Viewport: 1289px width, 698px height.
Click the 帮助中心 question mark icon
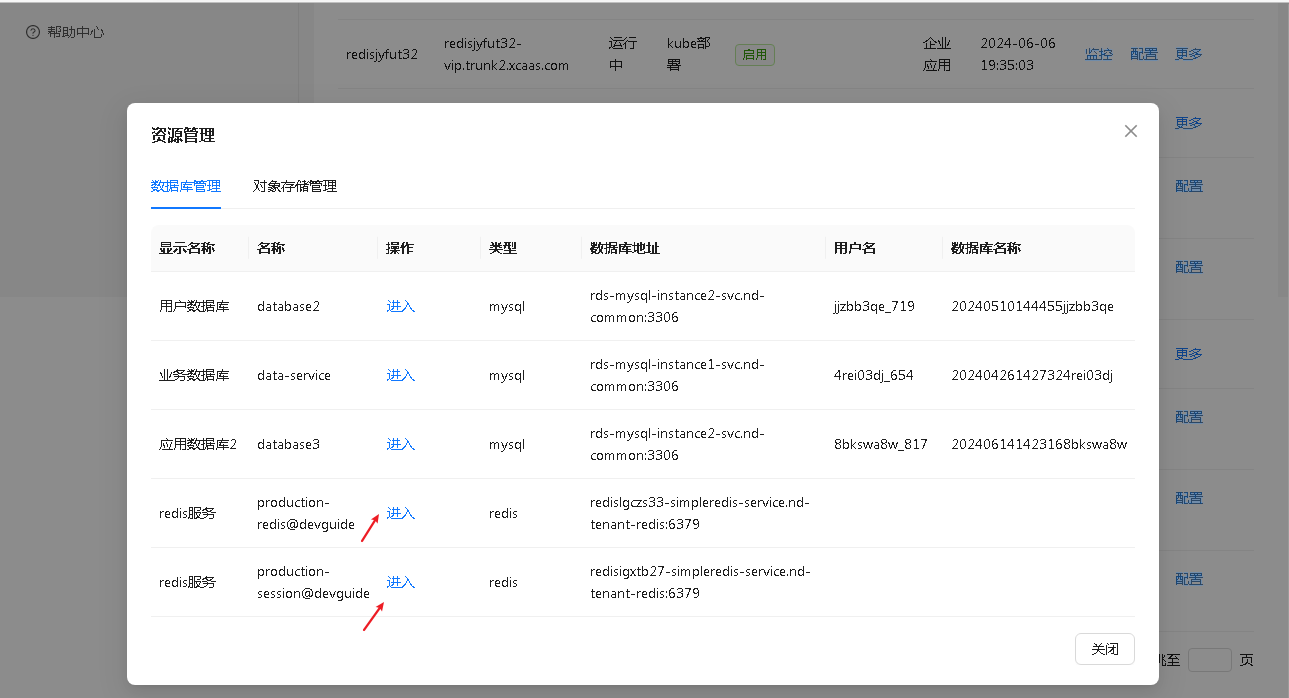[x=33, y=32]
